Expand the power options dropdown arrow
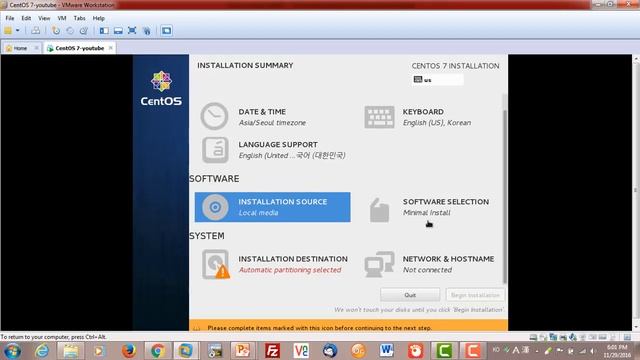Screen dimensions: 640x360 point(18,31)
